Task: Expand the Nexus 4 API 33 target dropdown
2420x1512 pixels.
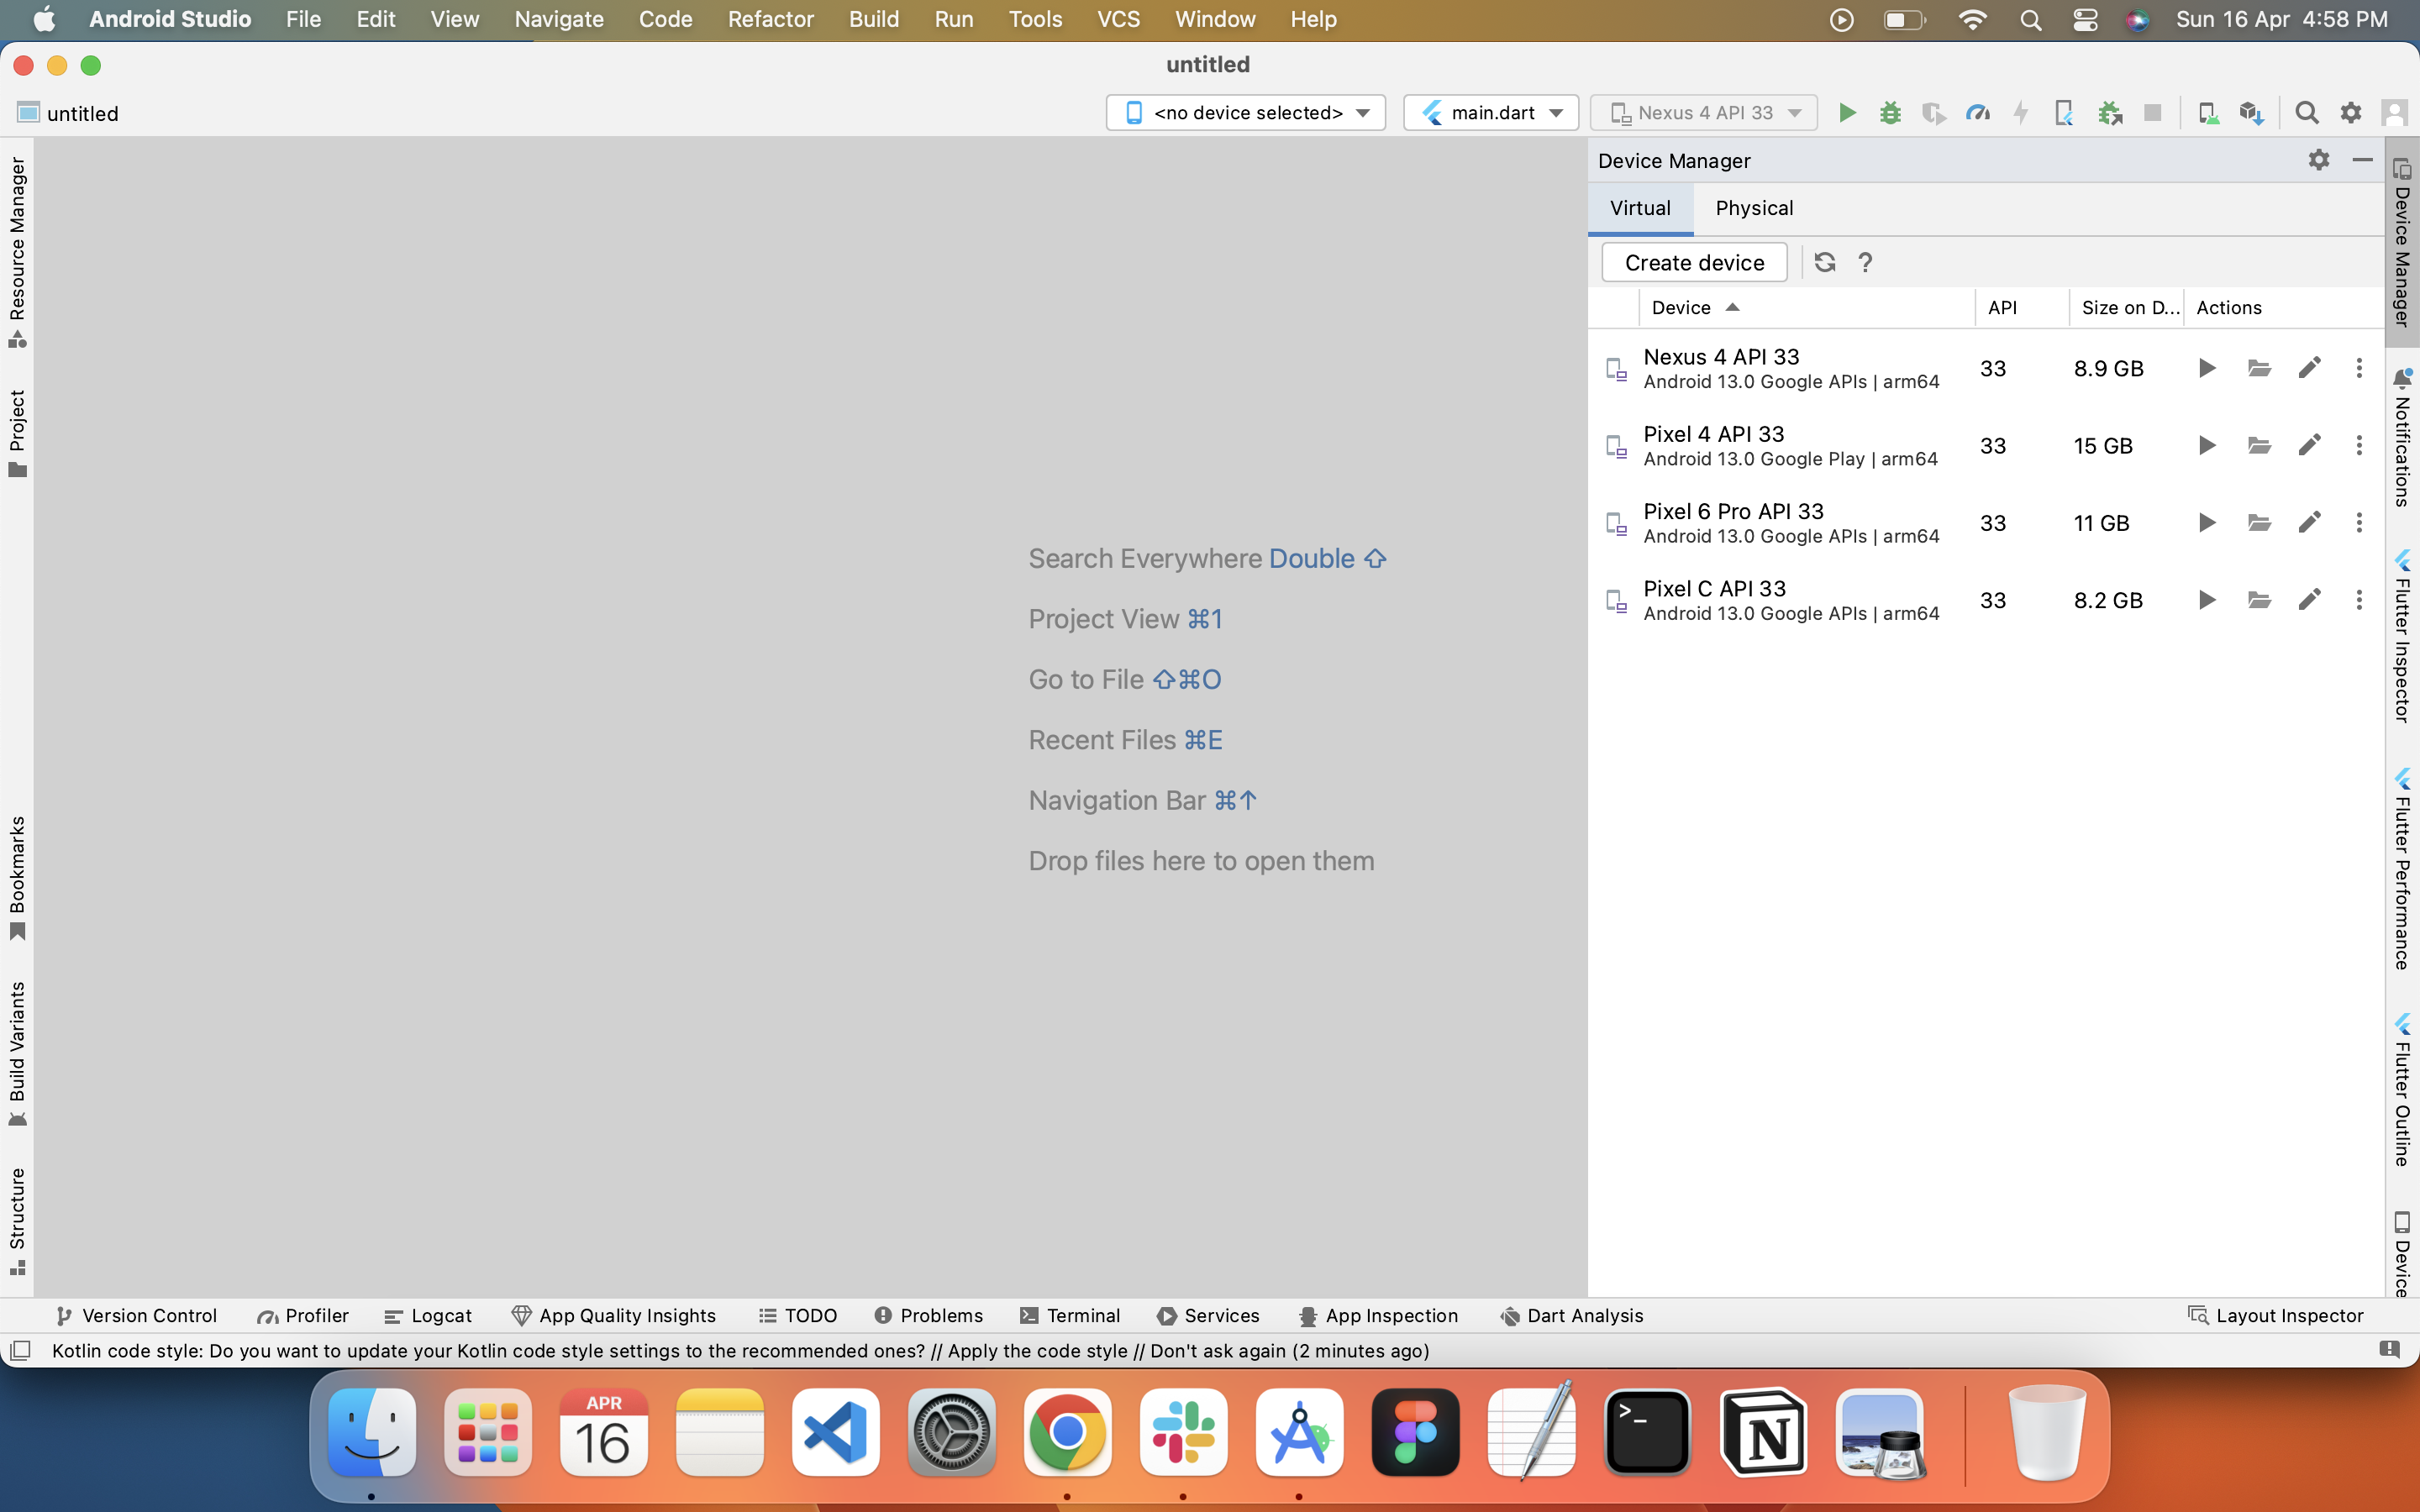Action: tap(1704, 113)
